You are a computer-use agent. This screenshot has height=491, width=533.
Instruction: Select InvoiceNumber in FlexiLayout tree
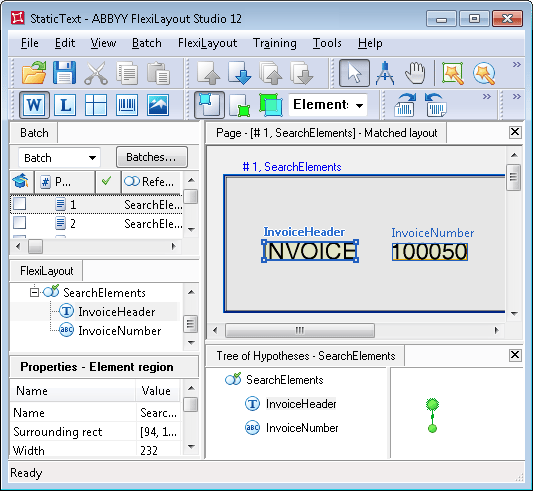point(120,331)
